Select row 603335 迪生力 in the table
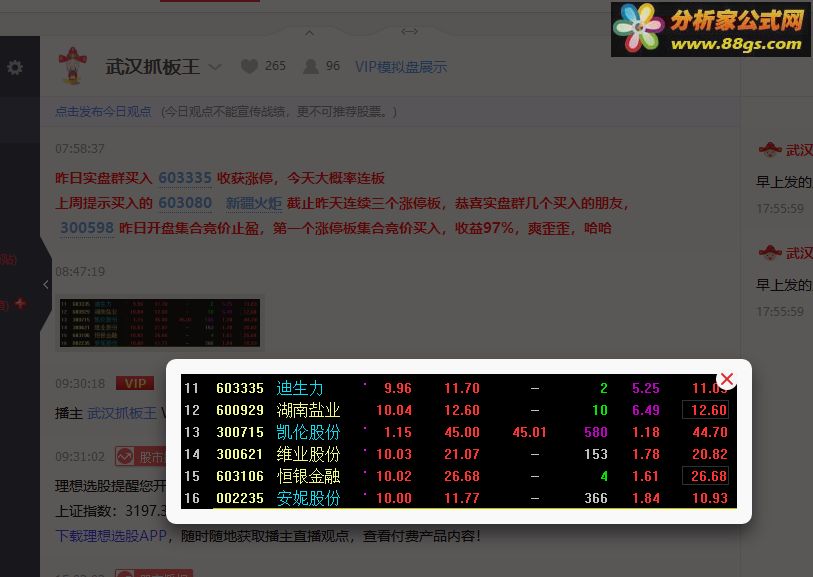The width and height of the screenshot is (813, 577). pyautogui.click(x=458, y=388)
